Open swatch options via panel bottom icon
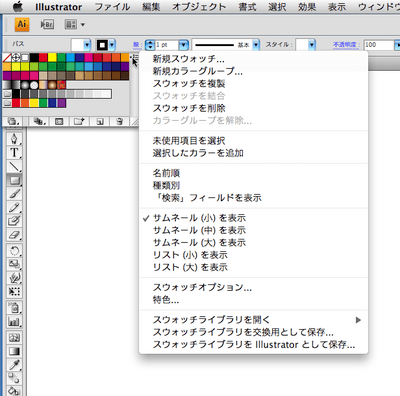 coord(59,122)
